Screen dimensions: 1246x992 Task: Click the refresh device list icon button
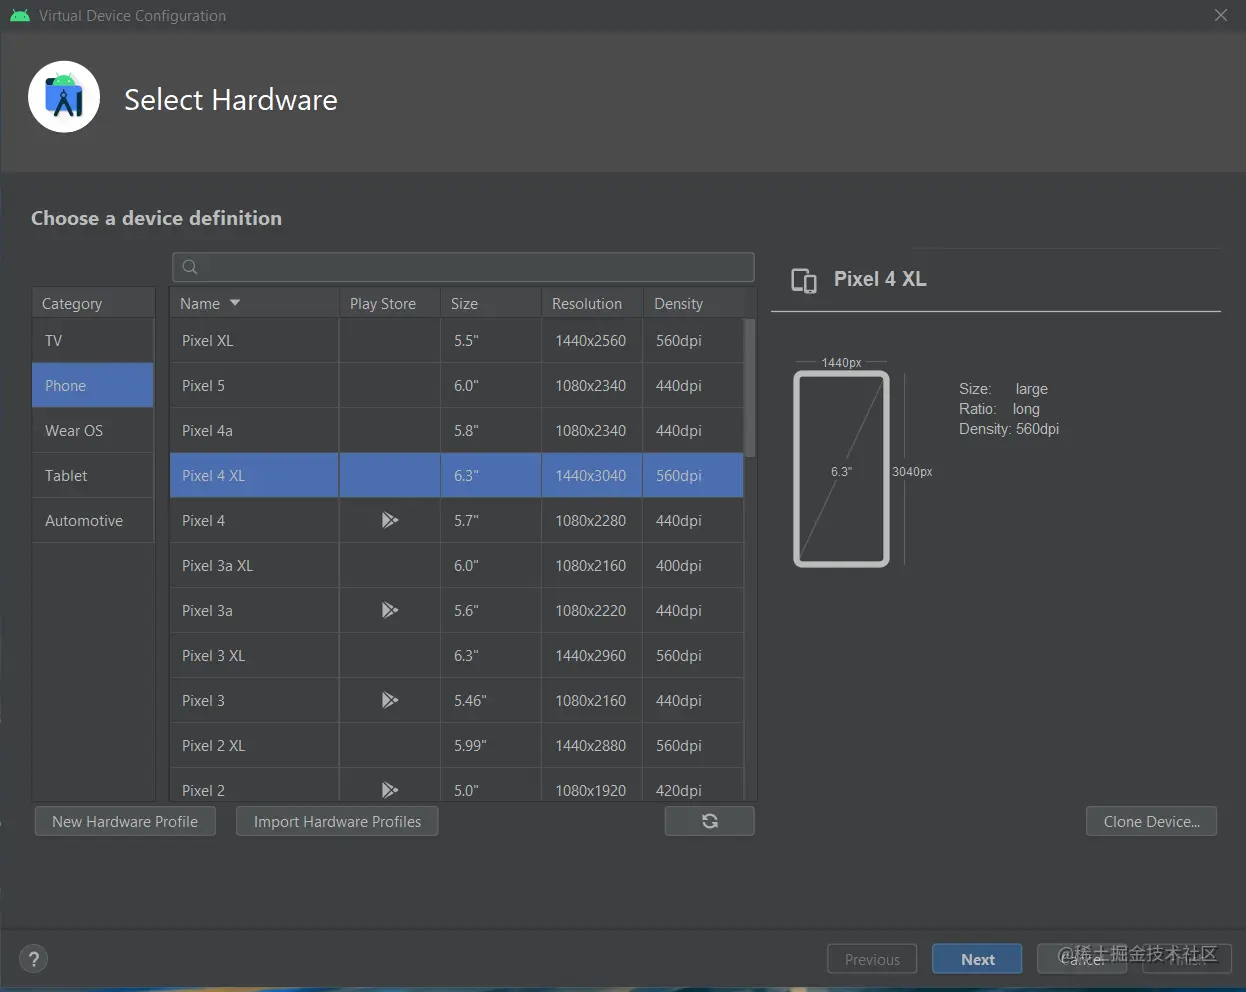click(709, 821)
